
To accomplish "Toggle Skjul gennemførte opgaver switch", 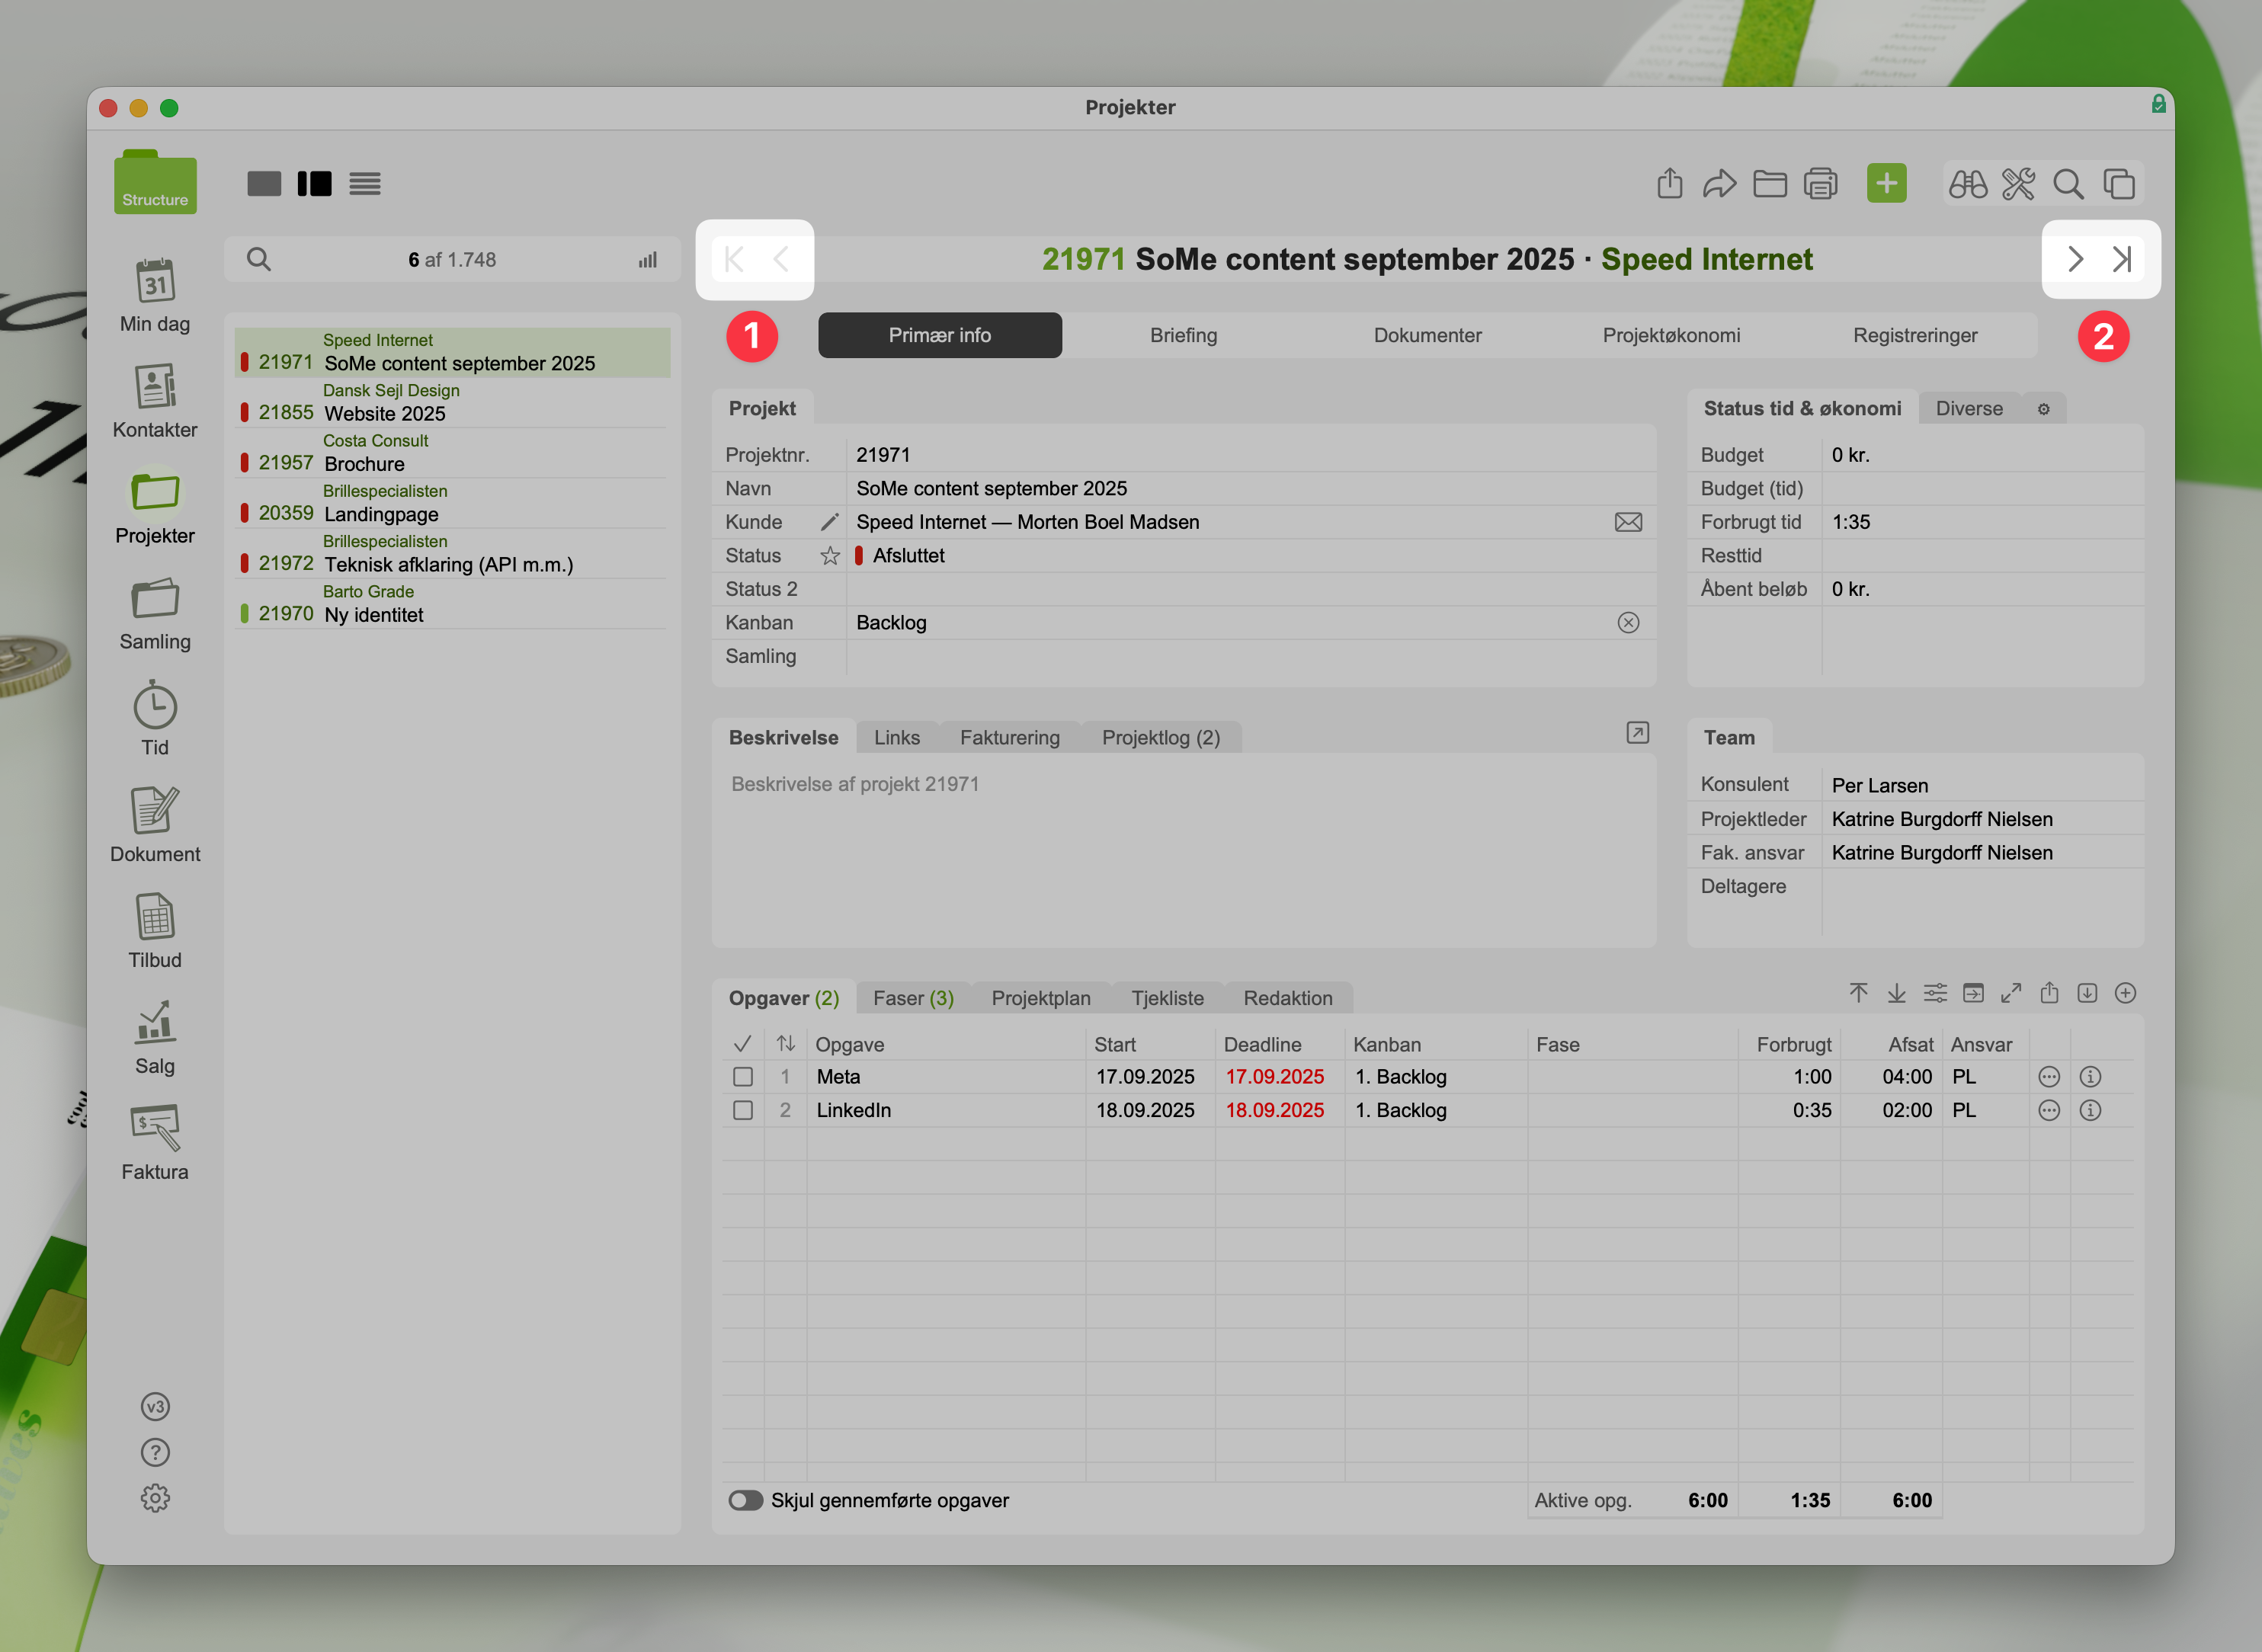I will pos(746,1500).
